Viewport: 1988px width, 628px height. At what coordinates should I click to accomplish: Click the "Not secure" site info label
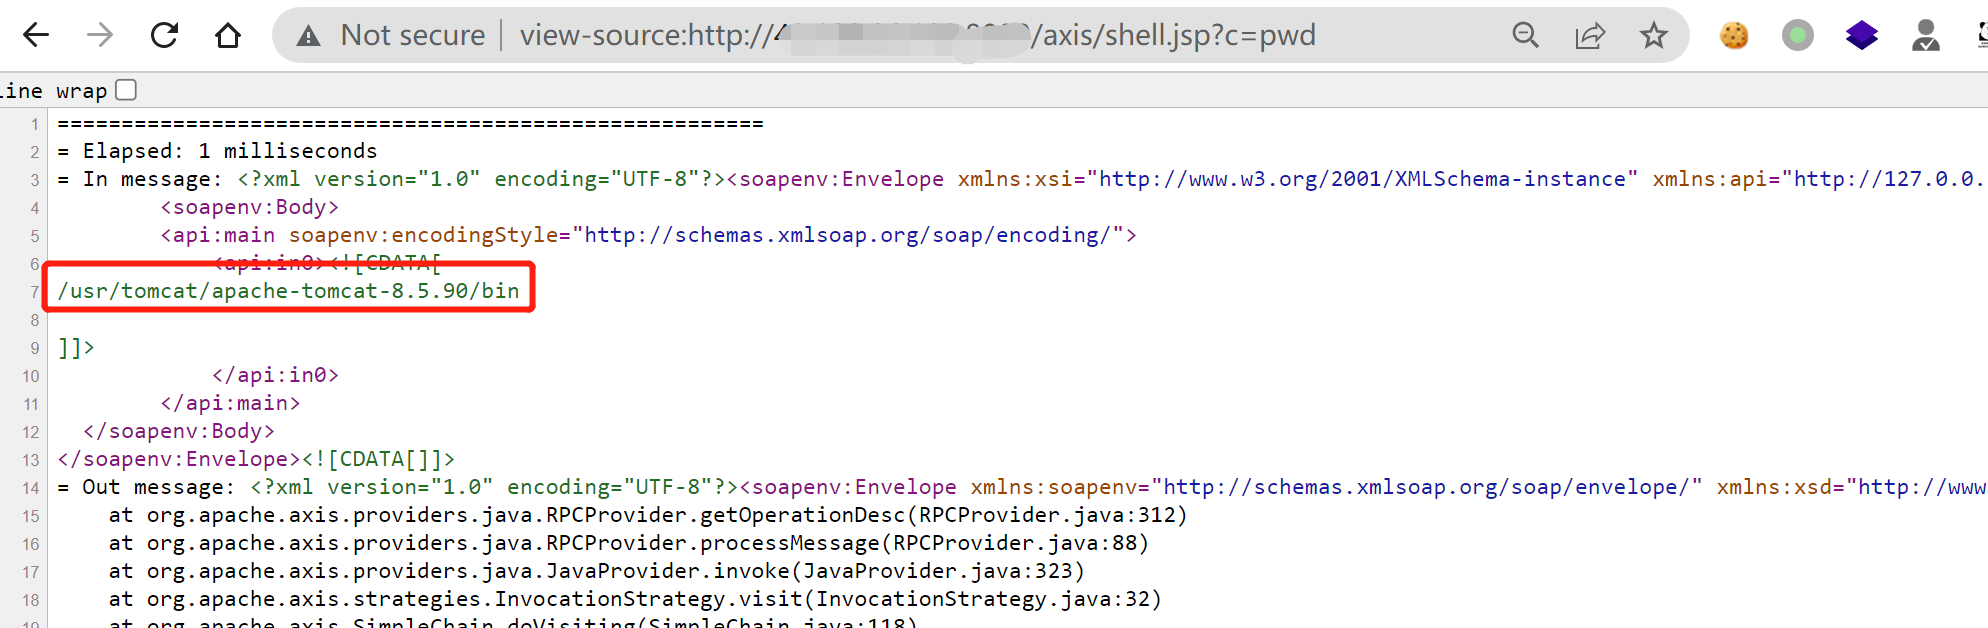pyautogui.click(x=412, y=36)
